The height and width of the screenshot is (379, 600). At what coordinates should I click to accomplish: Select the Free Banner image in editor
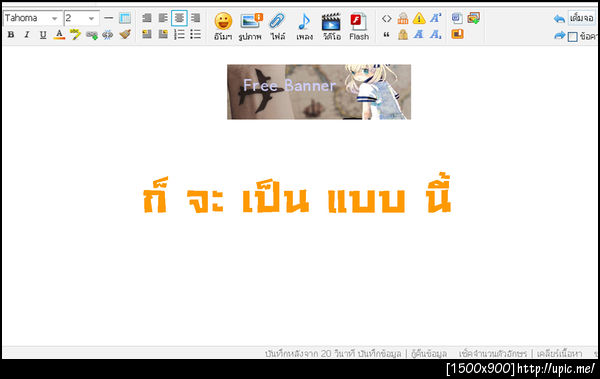pyautogui.click(x=319, y=92)
